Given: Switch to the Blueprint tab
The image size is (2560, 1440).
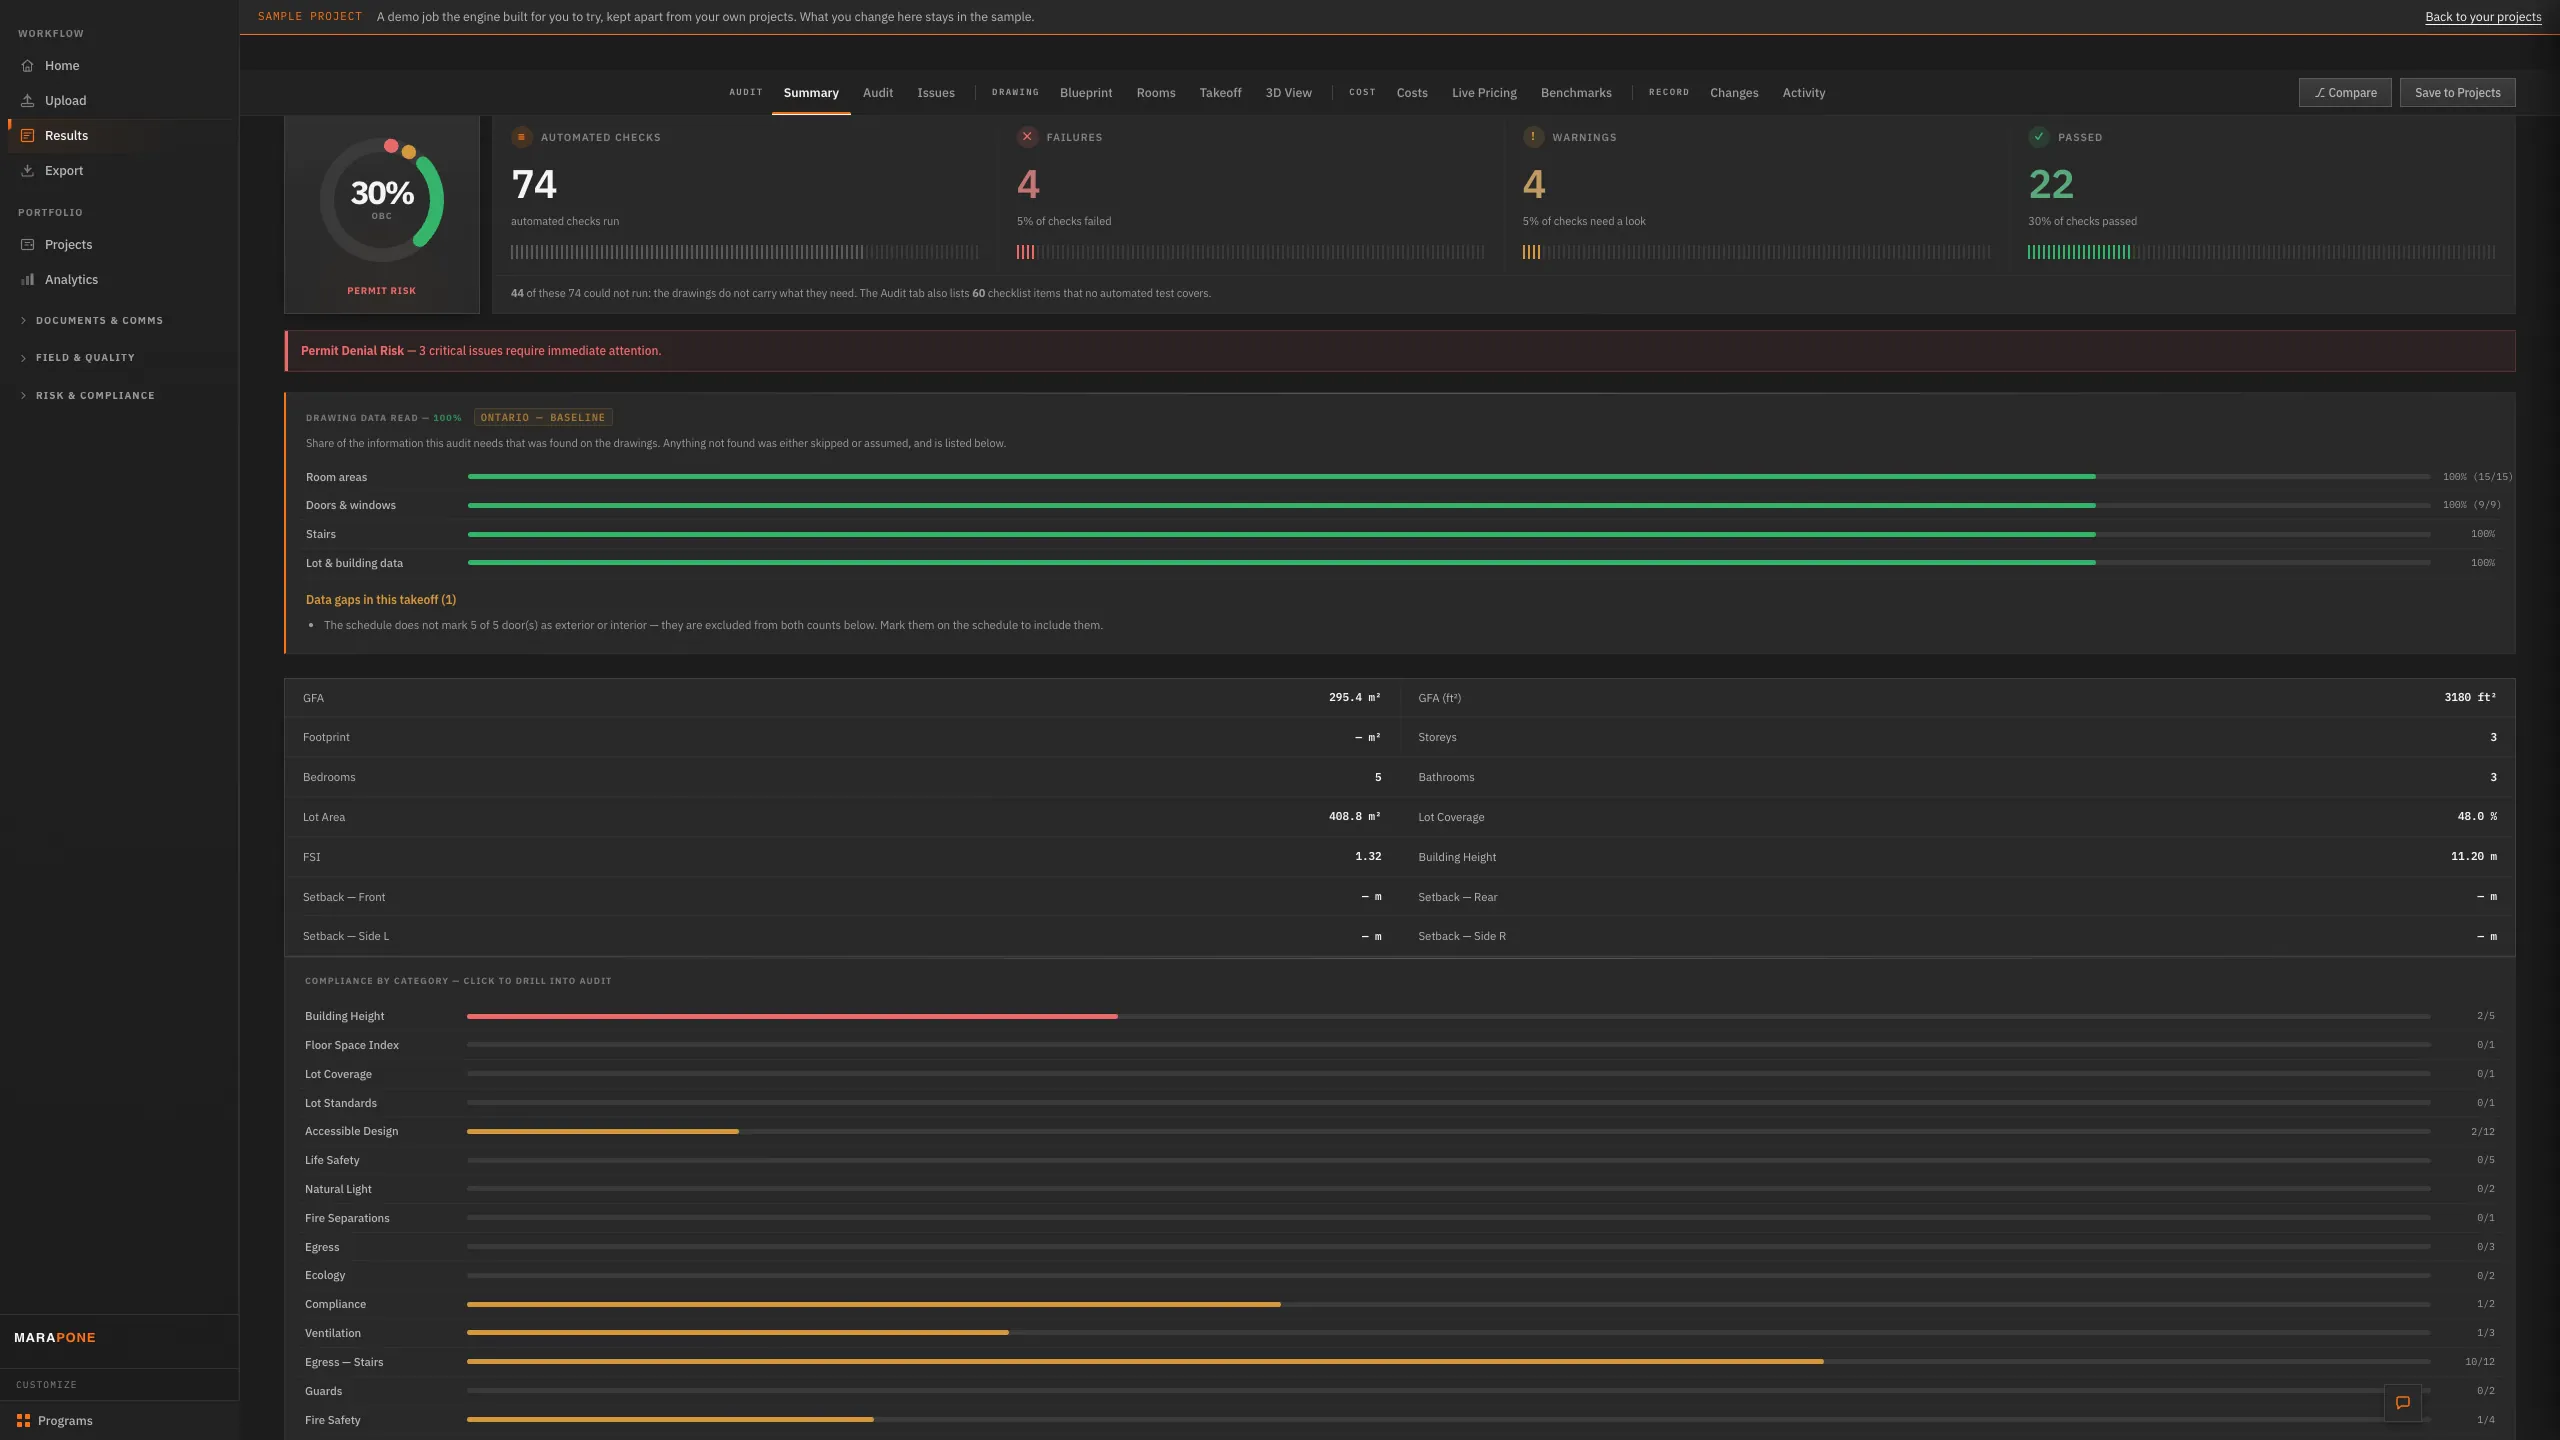Looking at the screenshot, I should click(x=1086, y=93).
